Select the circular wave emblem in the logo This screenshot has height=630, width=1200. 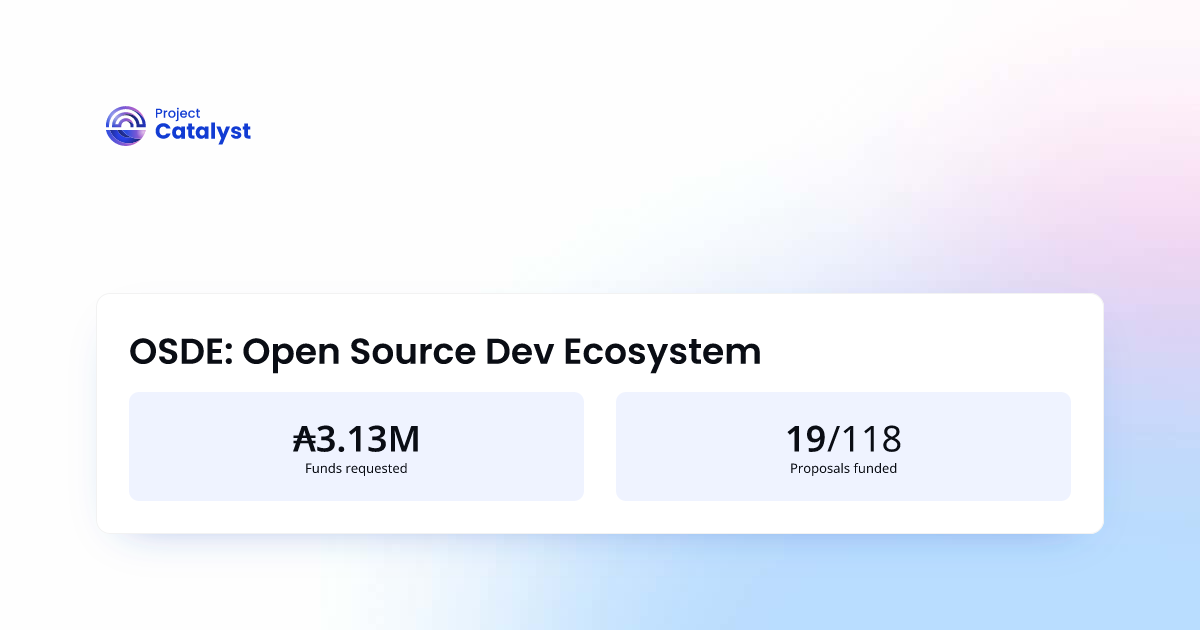[125, 125]
